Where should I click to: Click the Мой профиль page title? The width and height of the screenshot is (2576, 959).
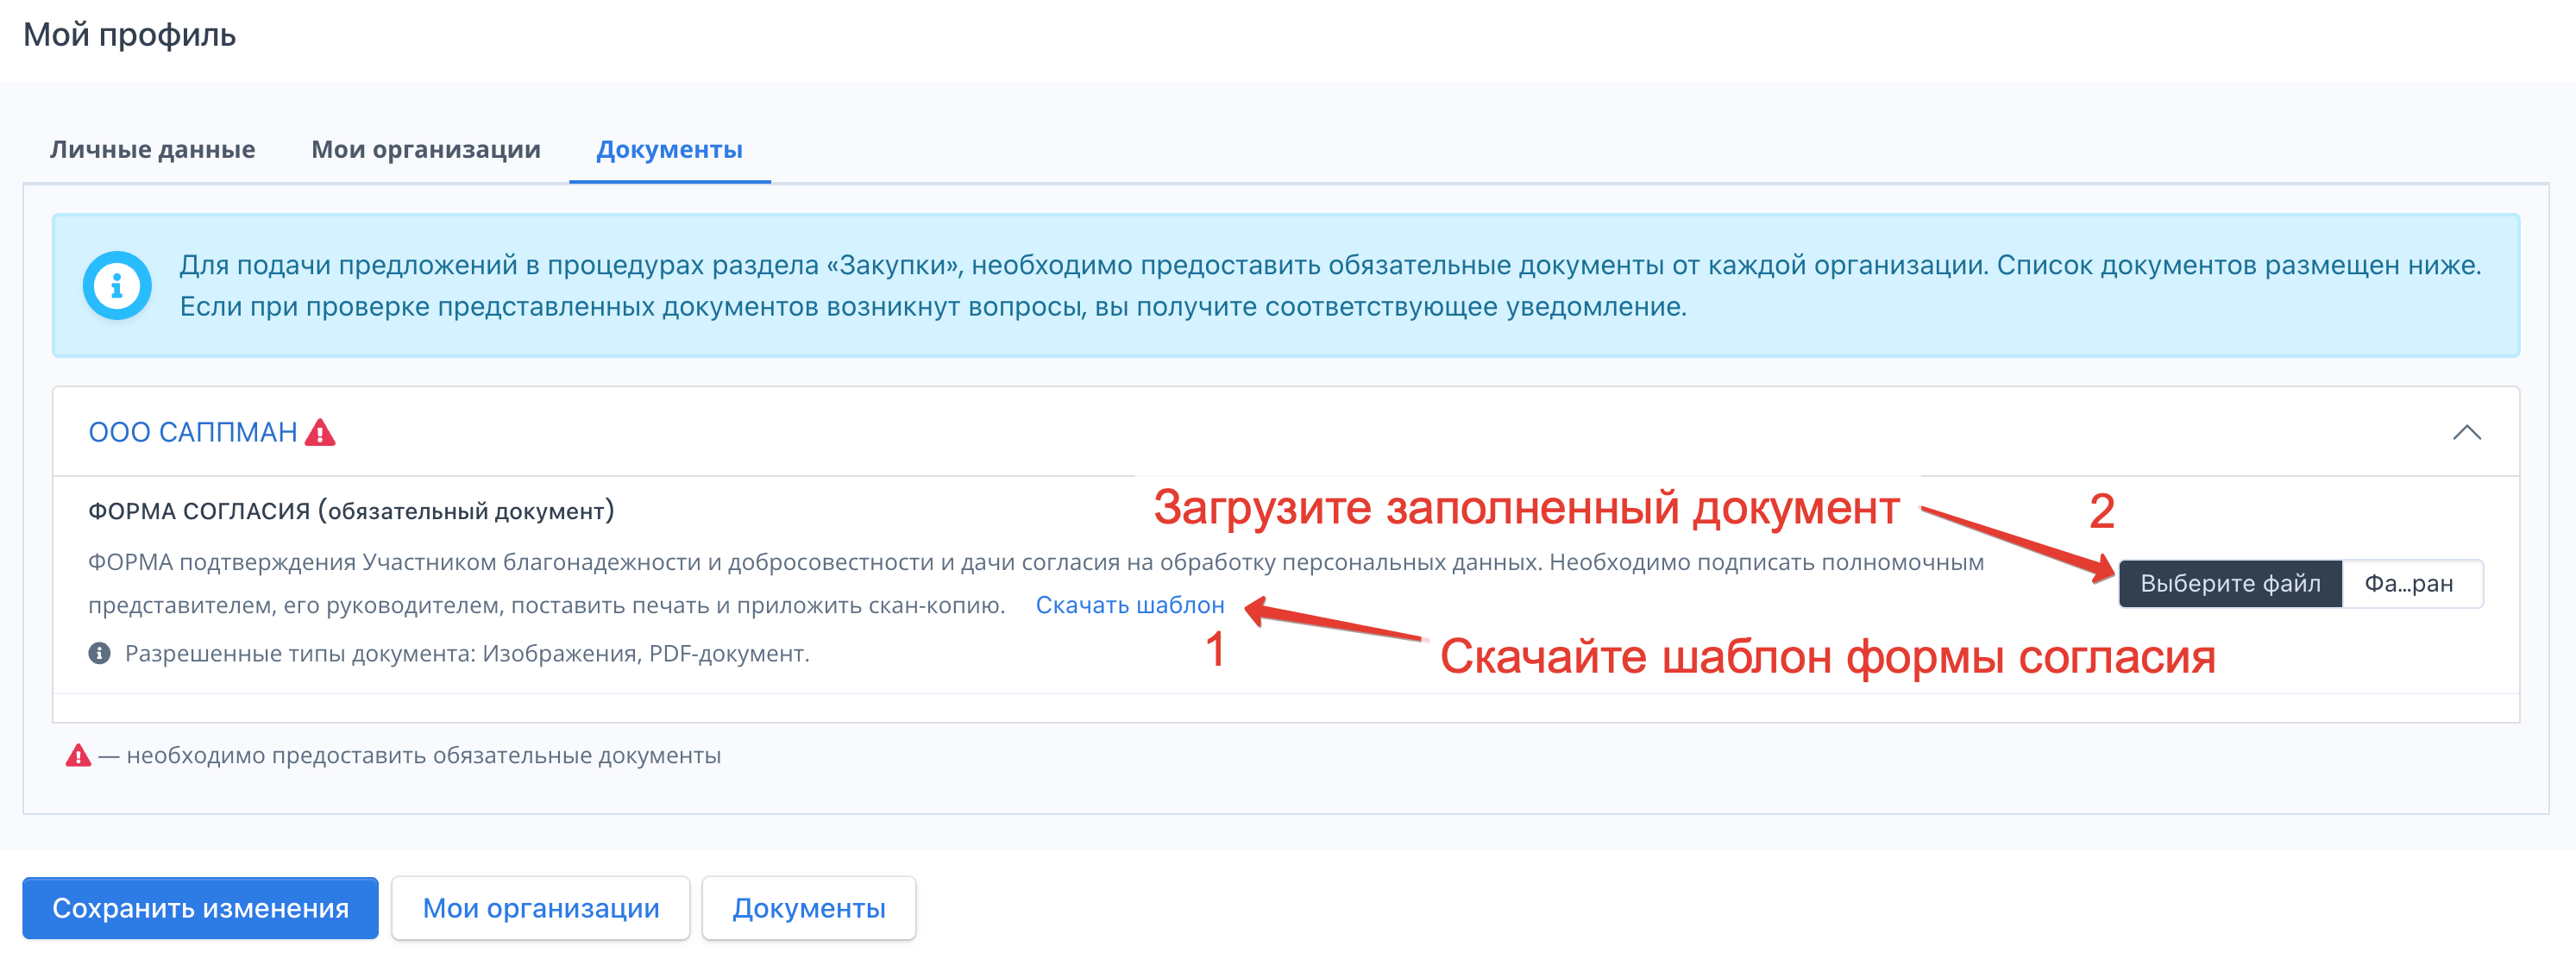pyautogui.click(x=130, y=35)
